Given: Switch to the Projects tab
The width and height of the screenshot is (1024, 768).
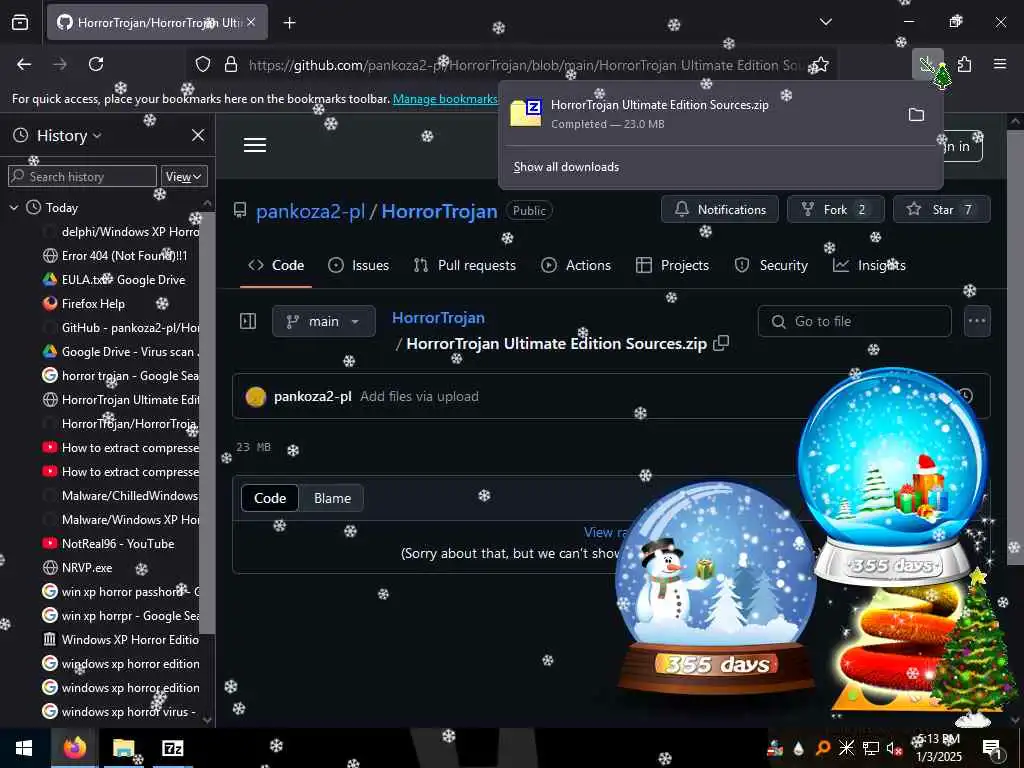Looking at the screenshot, I should click(672, 265).
